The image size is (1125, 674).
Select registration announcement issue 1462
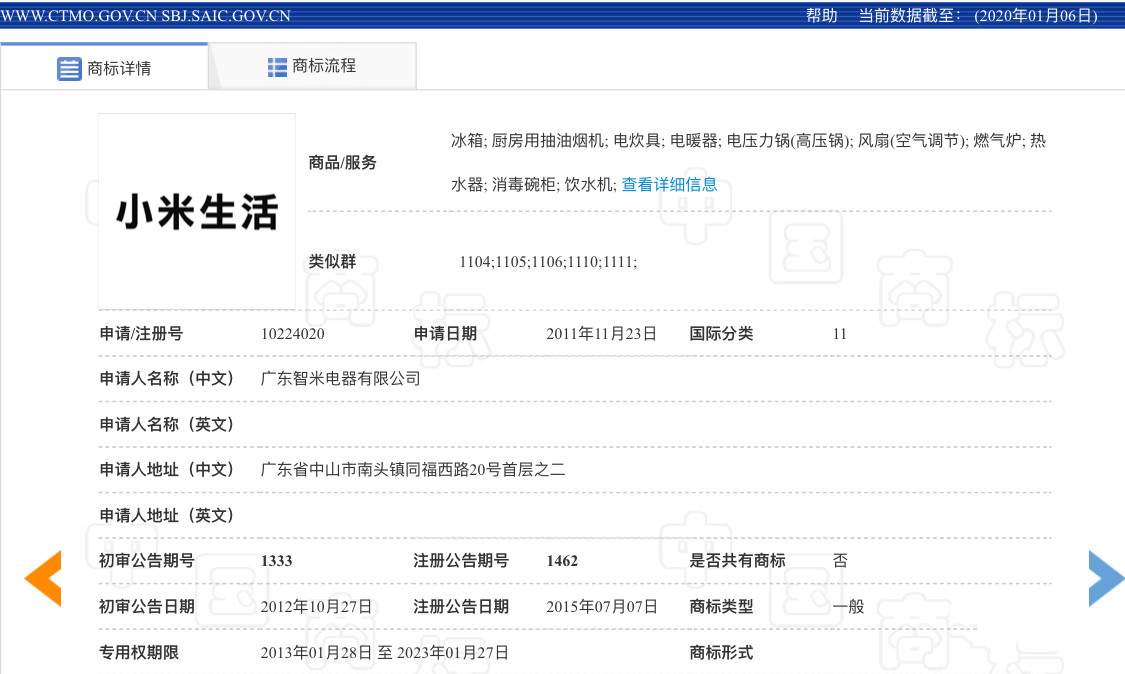562,561
